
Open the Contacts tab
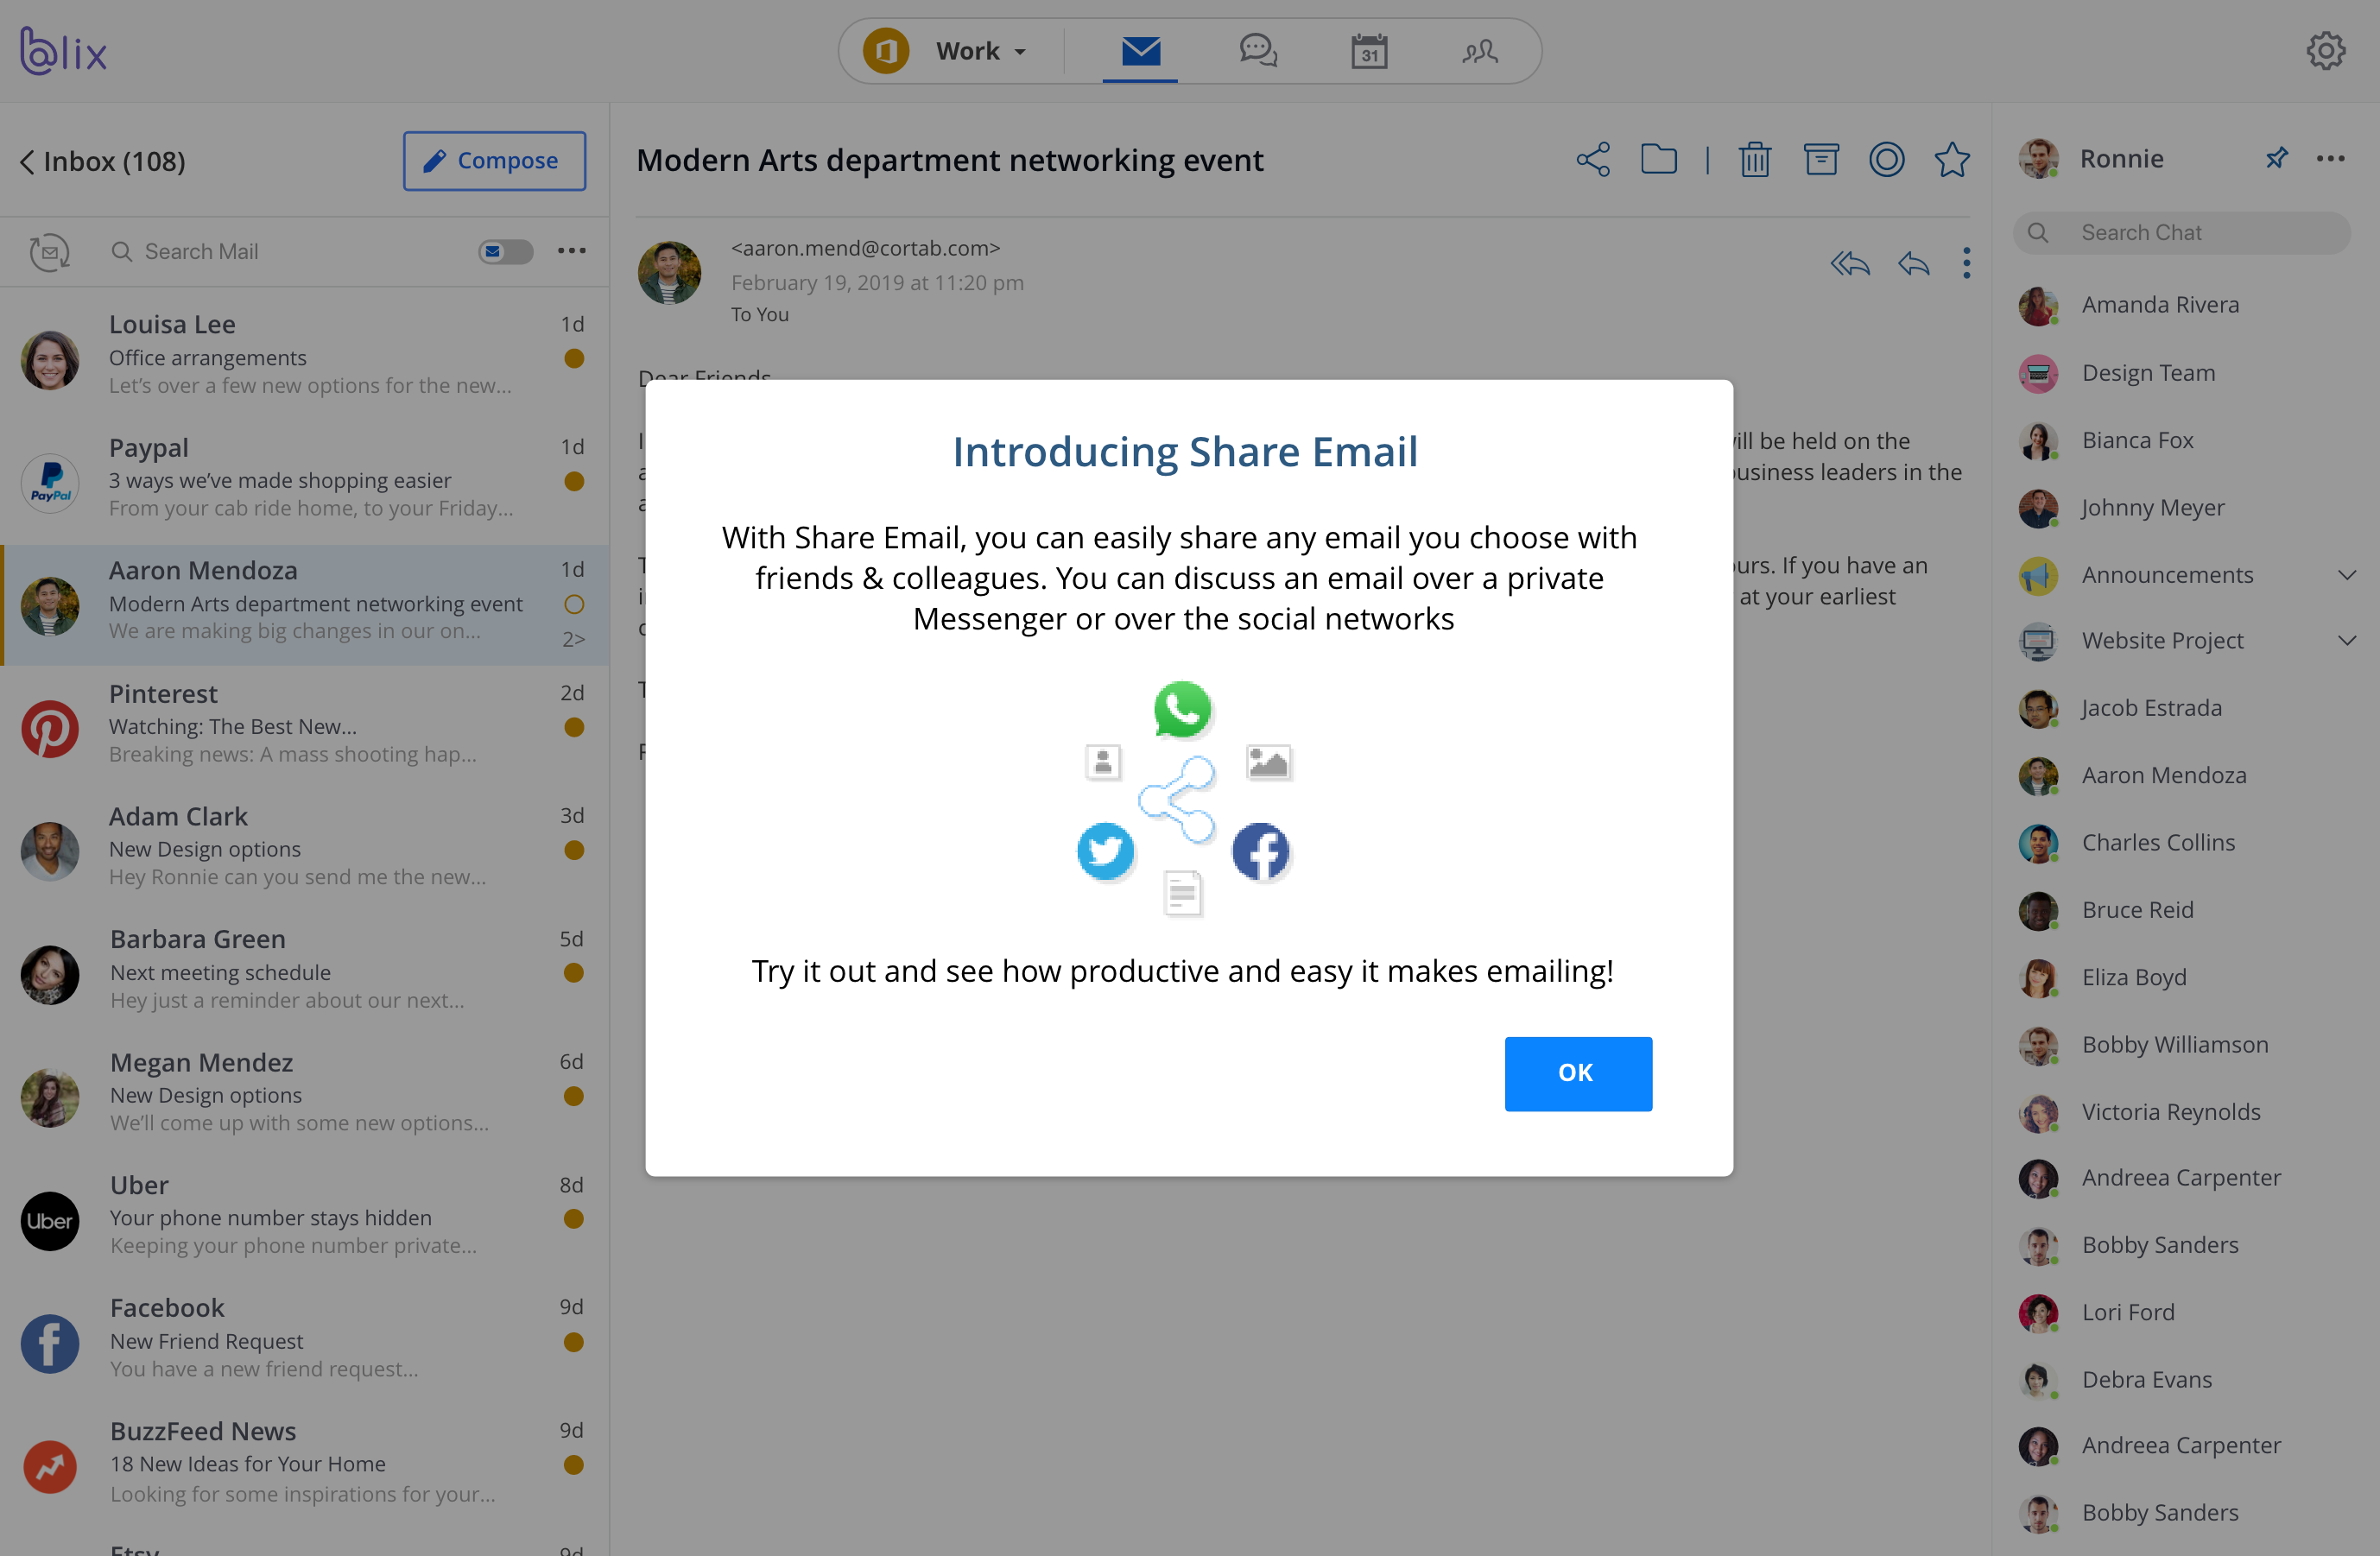(x=1480, y=51)
